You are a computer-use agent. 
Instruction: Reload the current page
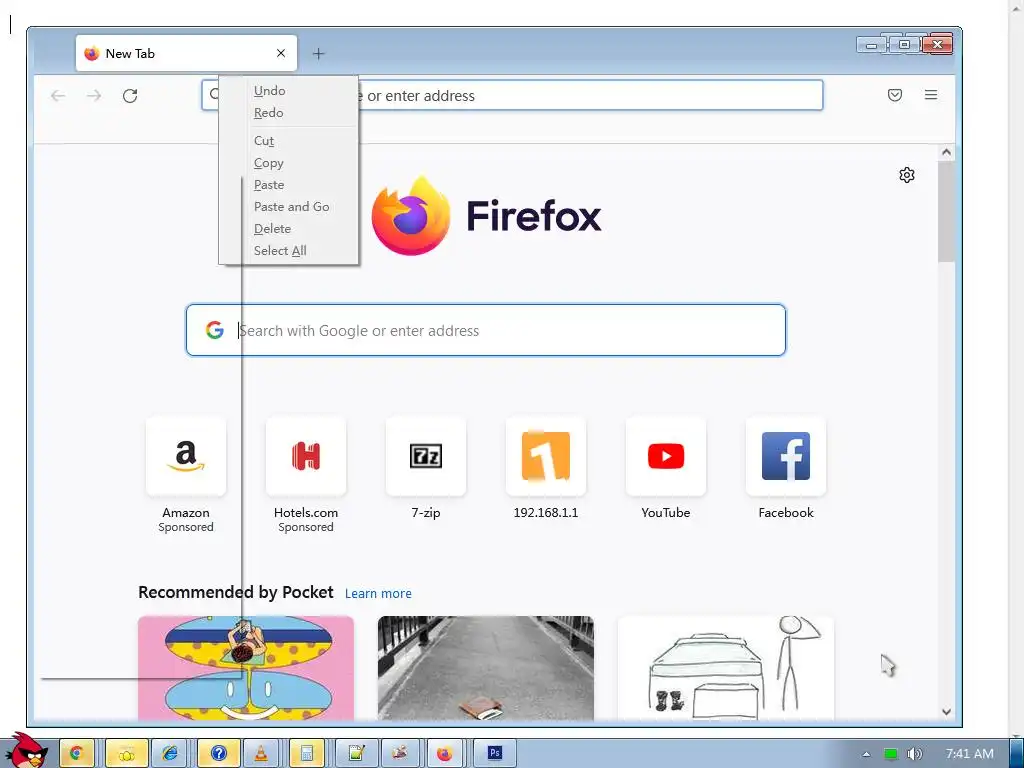tap(130, 96)
